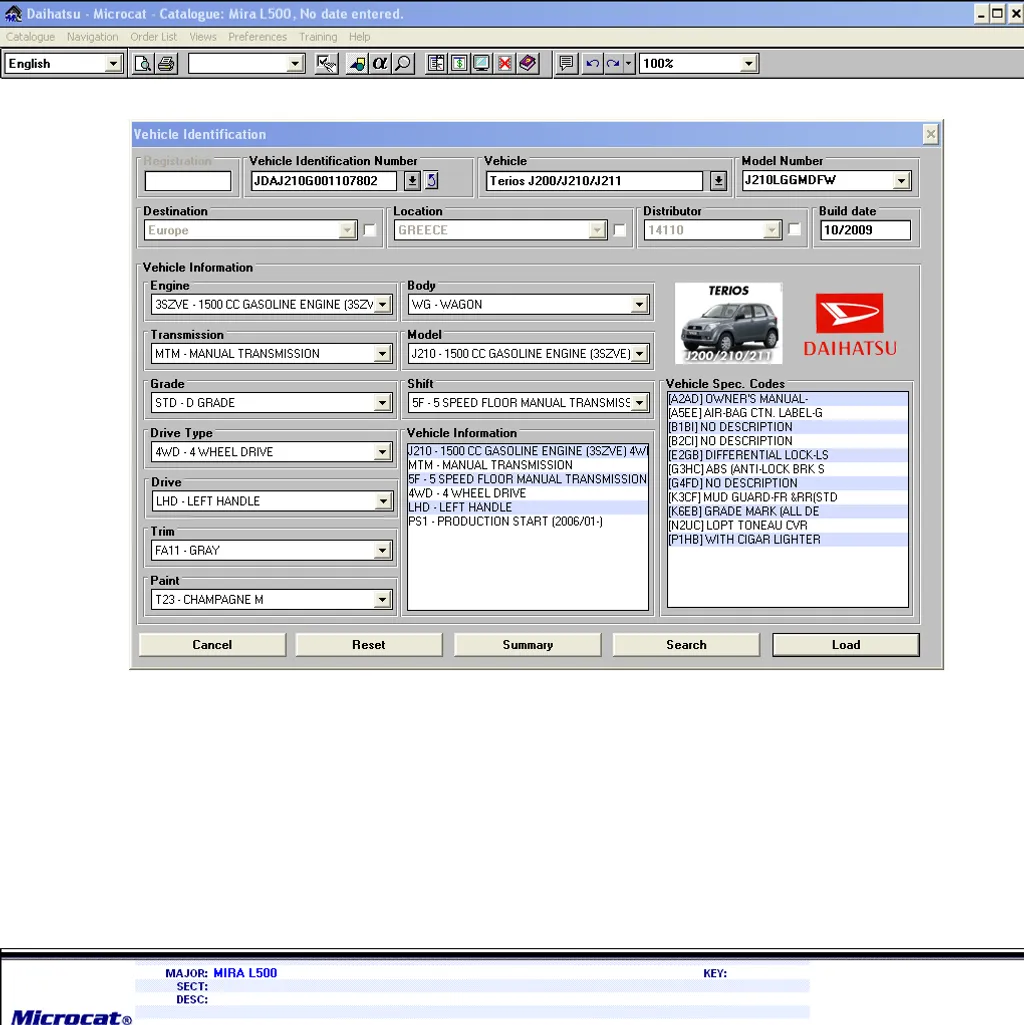Open the Navigation menu
1024x1025 pixels.
[x=92, y=37]
